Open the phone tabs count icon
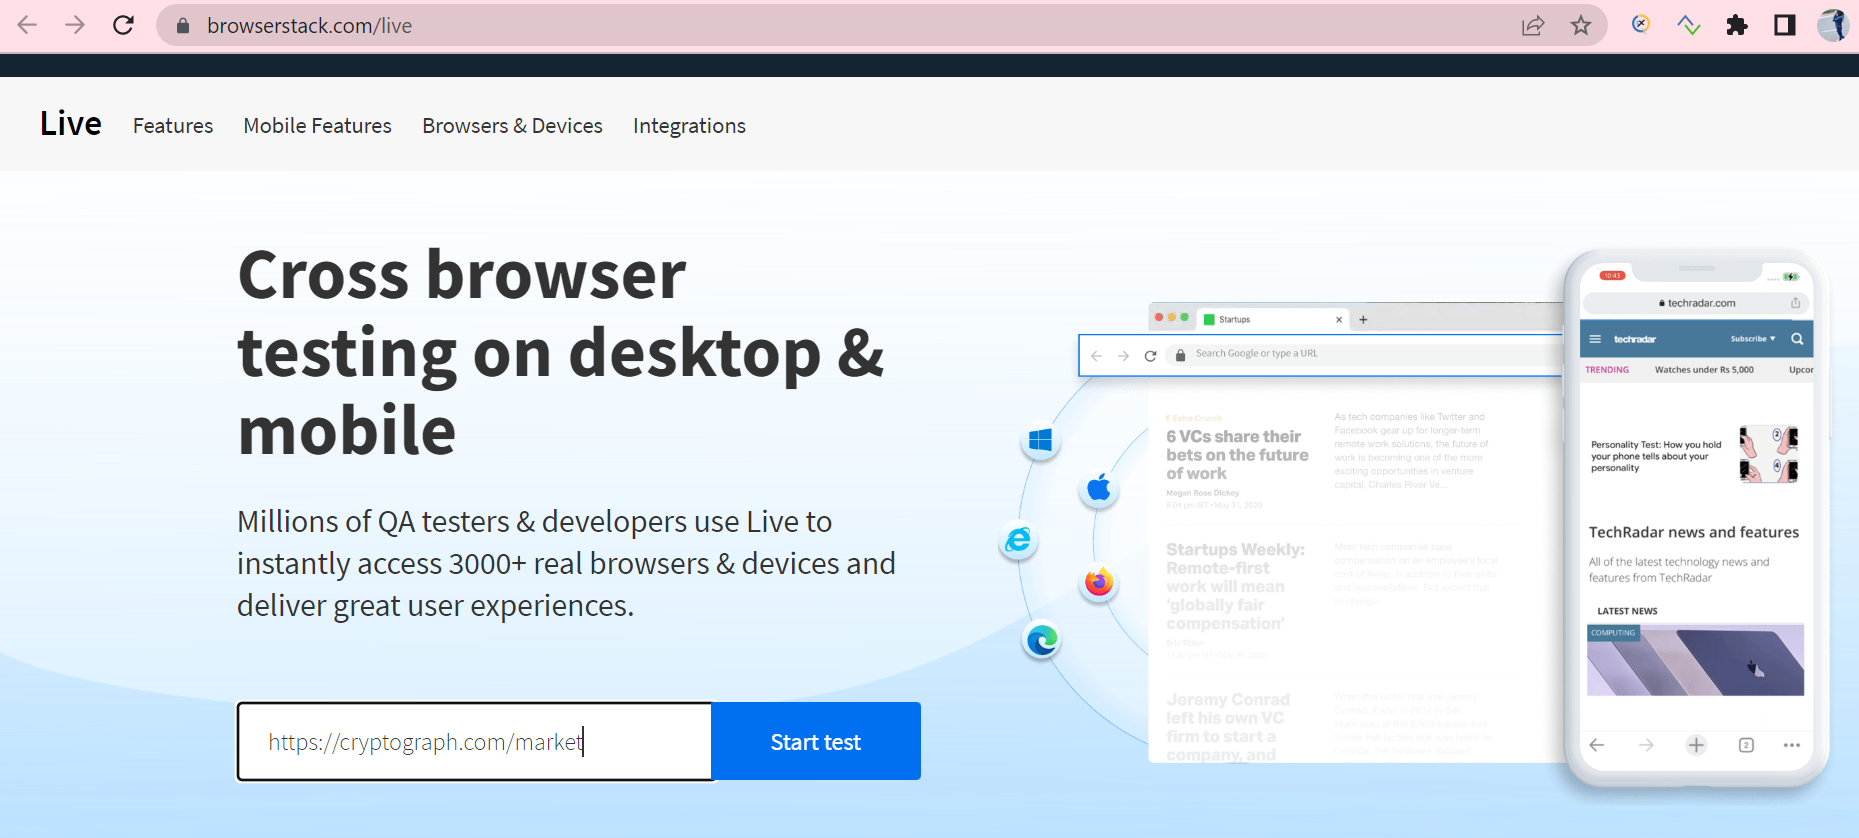Viewport: 1859px width, 838px height. tap(1746, 745)
